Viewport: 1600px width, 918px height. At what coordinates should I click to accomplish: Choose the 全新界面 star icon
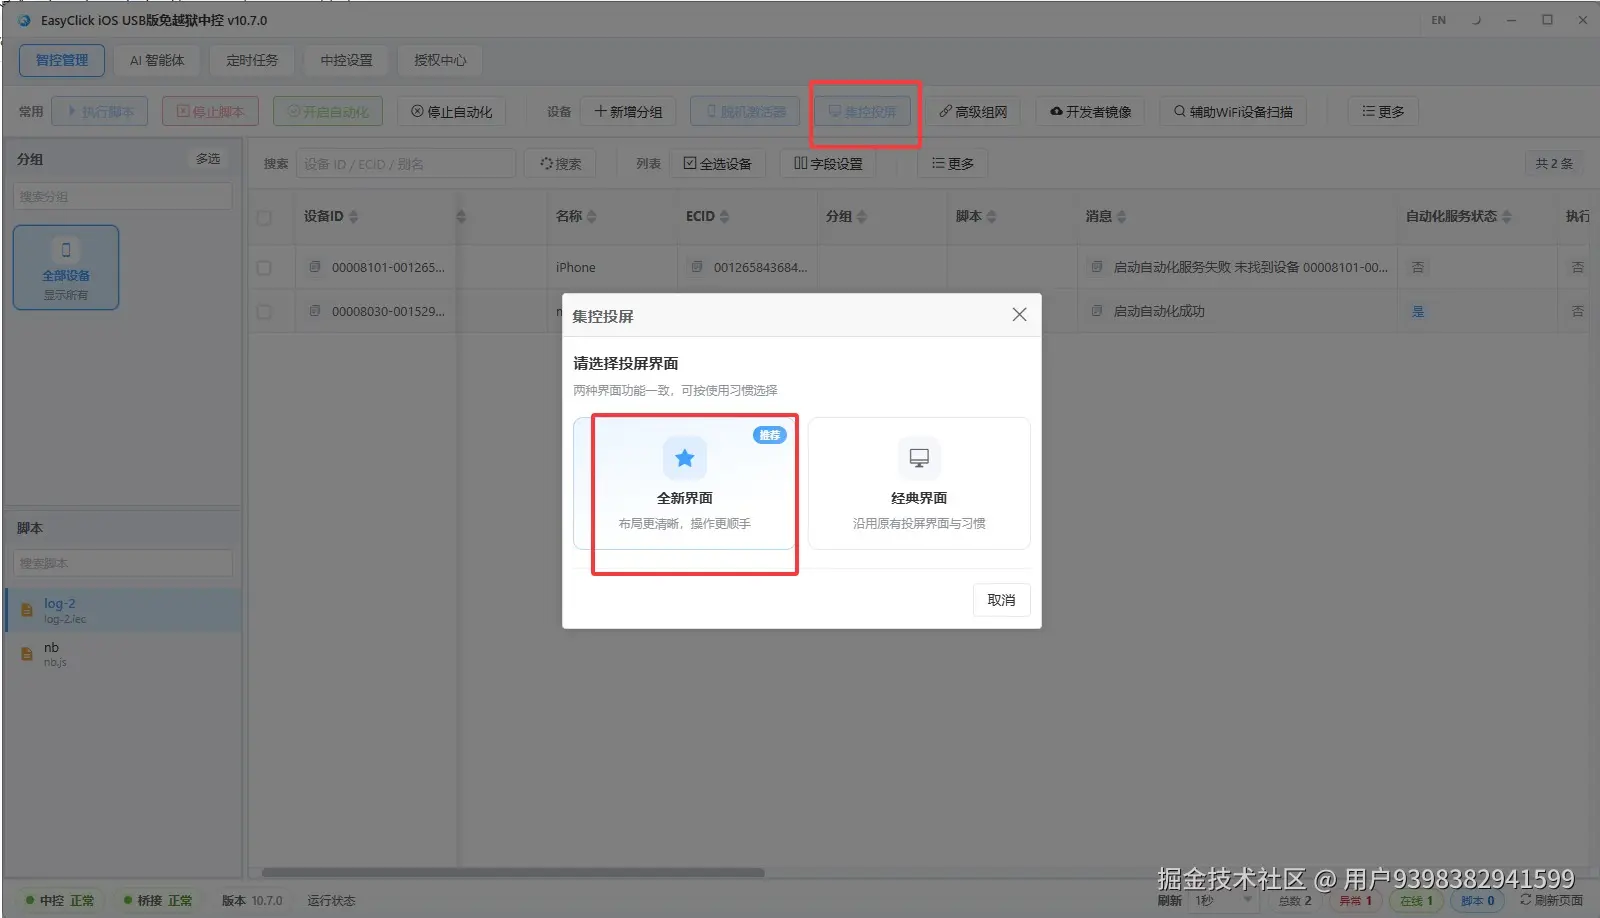click(685, 458)
